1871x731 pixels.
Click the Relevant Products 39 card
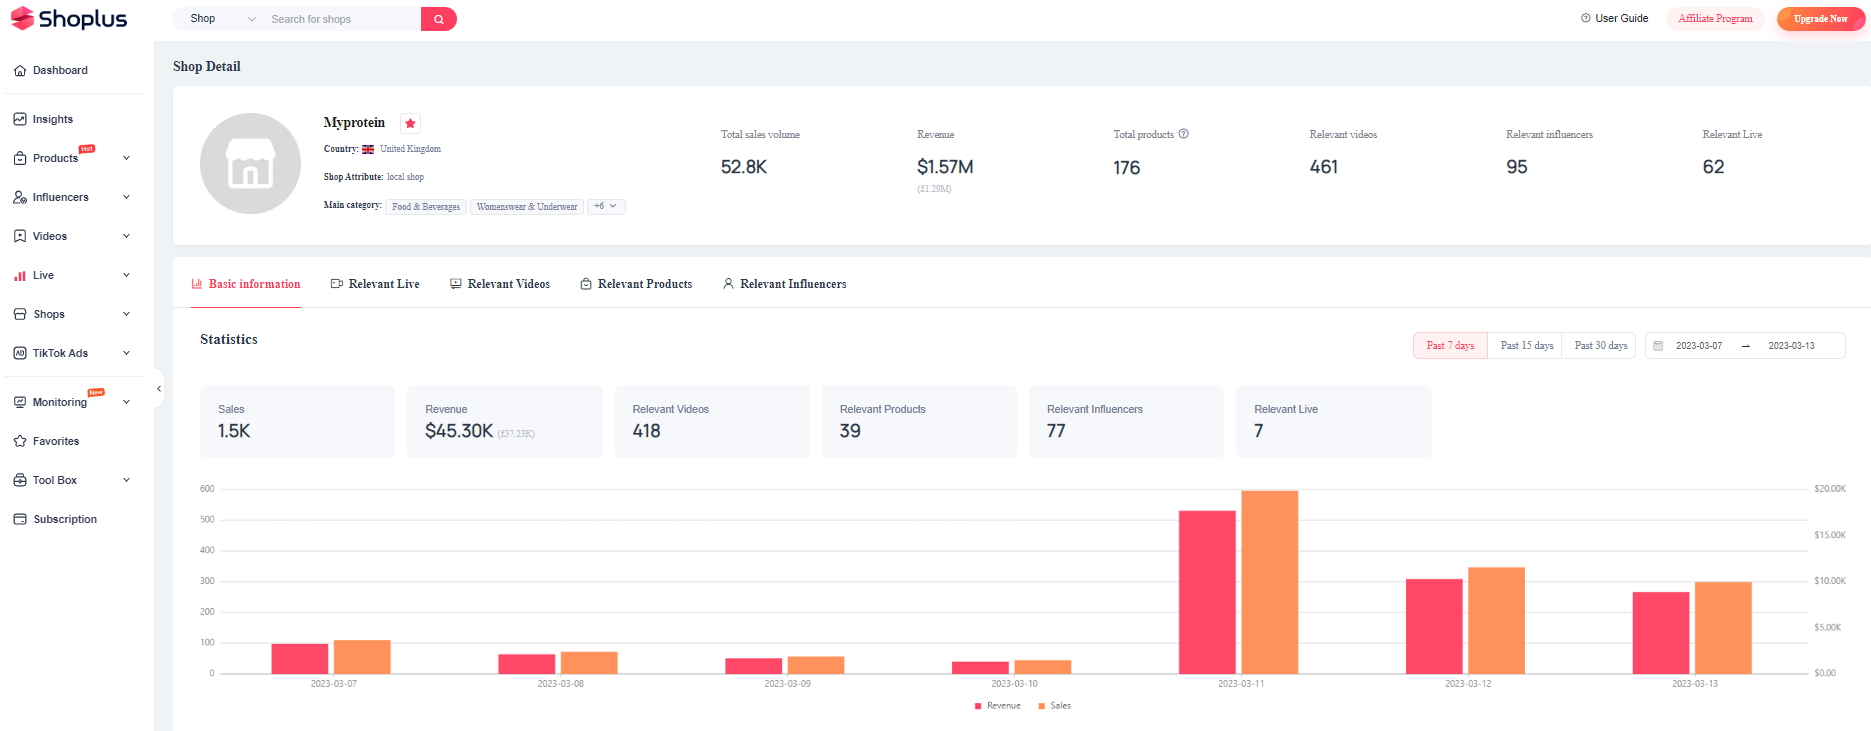(919, 421)
